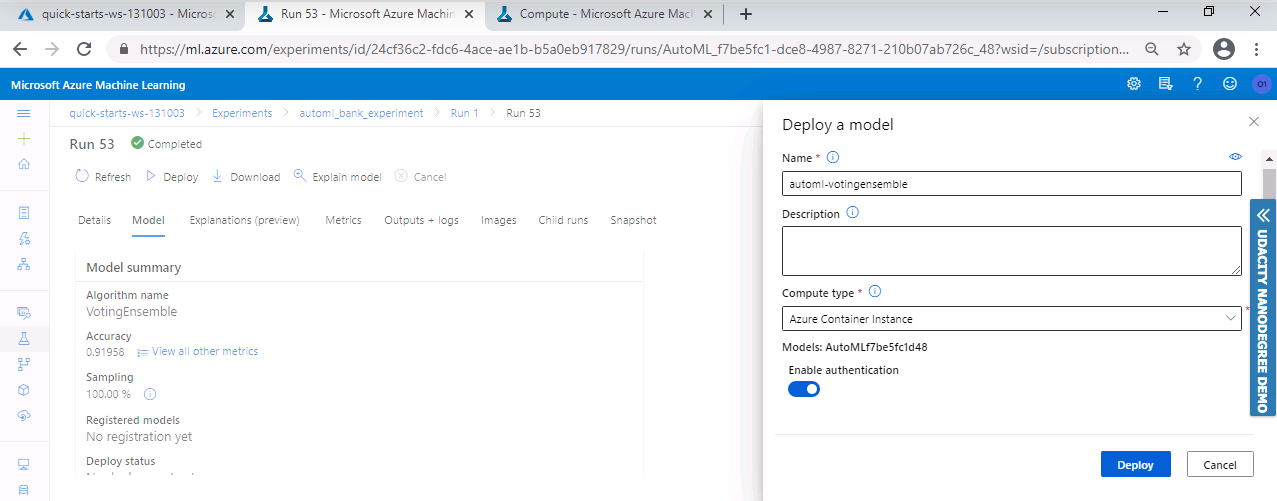Screen dimensions: 1277x501
Task: Open Designer hierarchy icon in sidebar
Action: click(24, 264)
